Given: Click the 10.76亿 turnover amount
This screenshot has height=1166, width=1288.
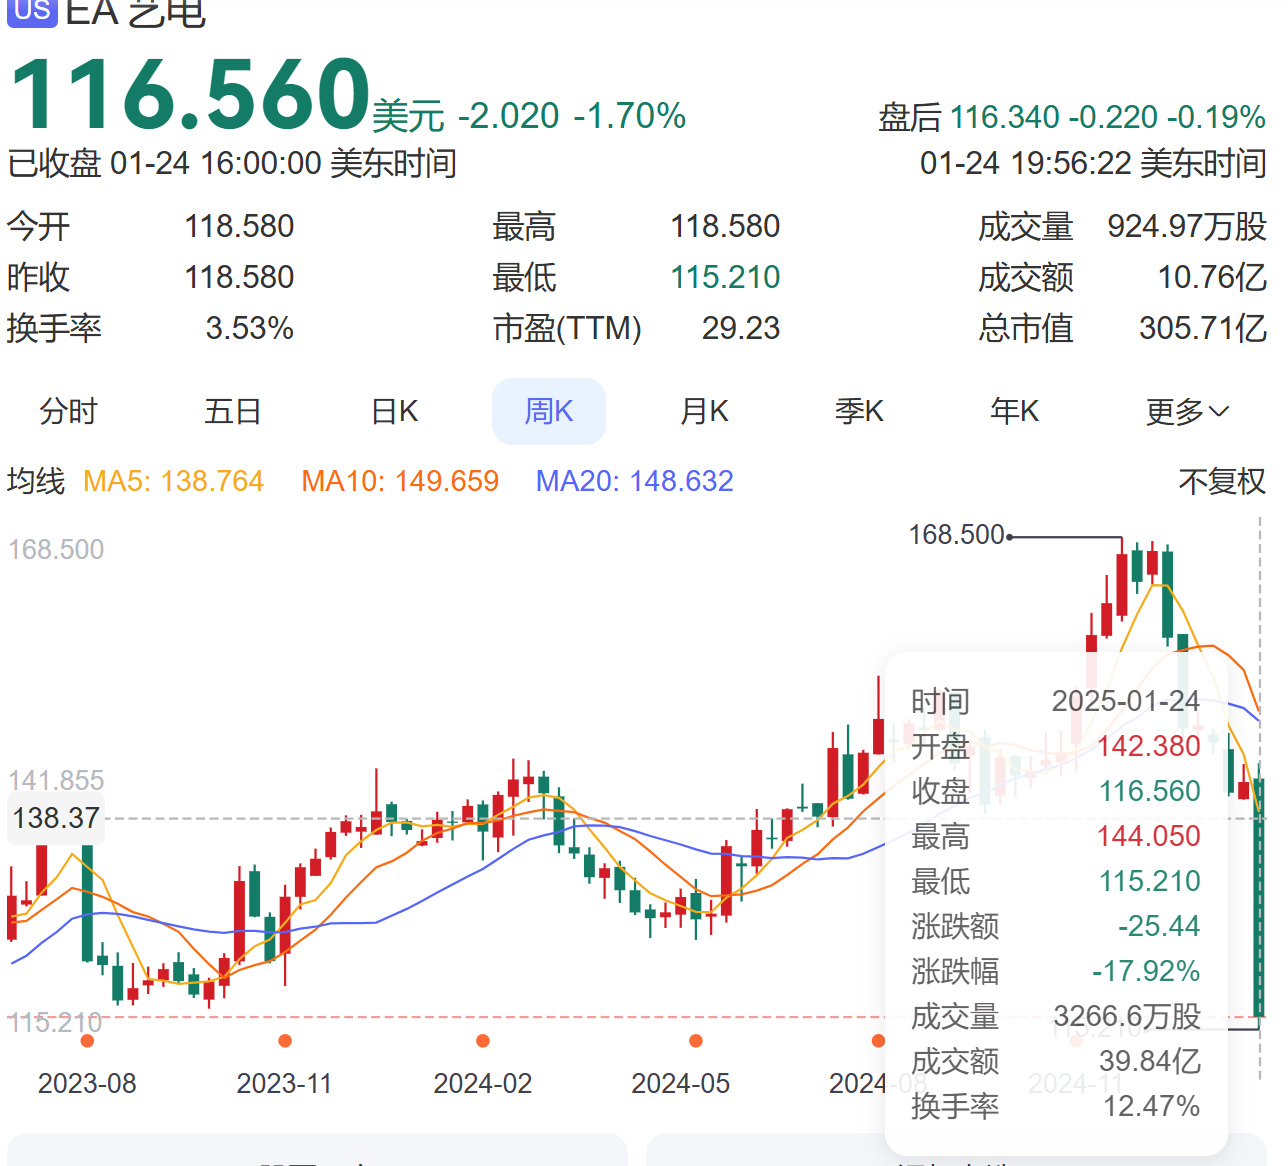Looking at the screenshot, I should click(x=1212, y=277).
